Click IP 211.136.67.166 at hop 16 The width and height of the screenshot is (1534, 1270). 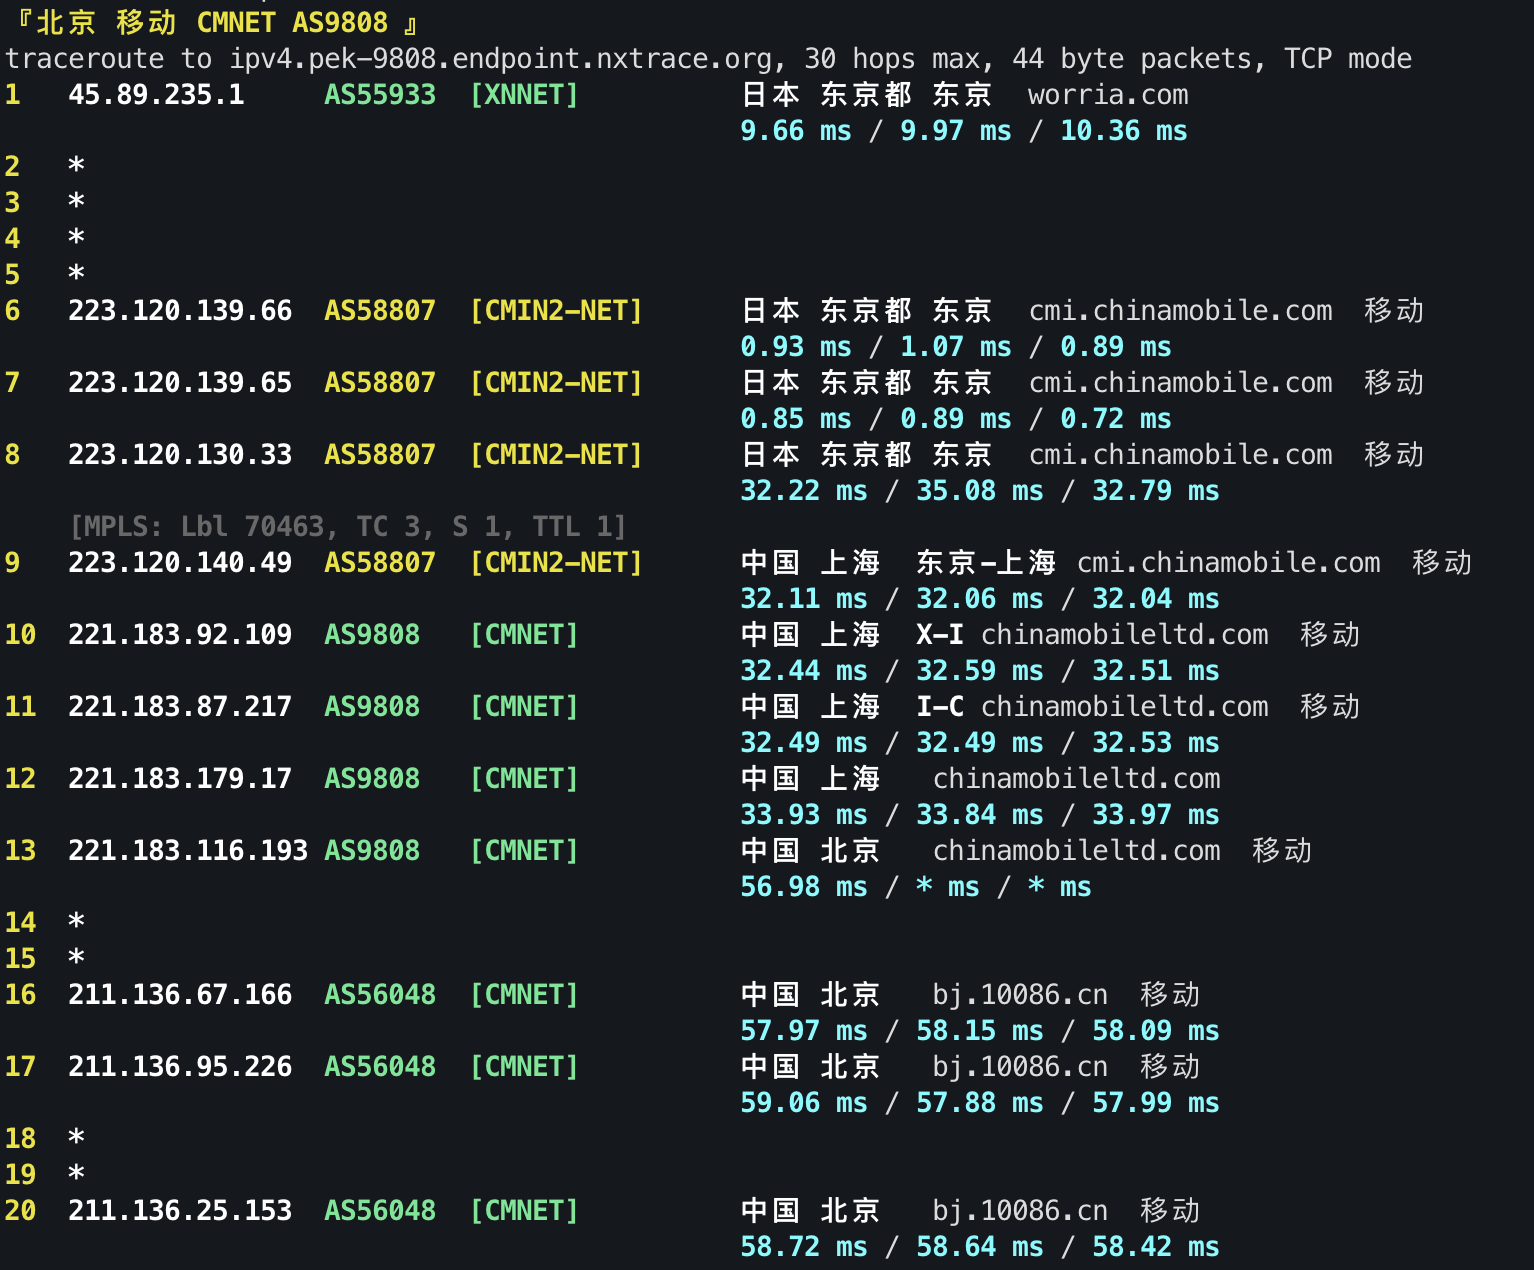click(180, 995)
